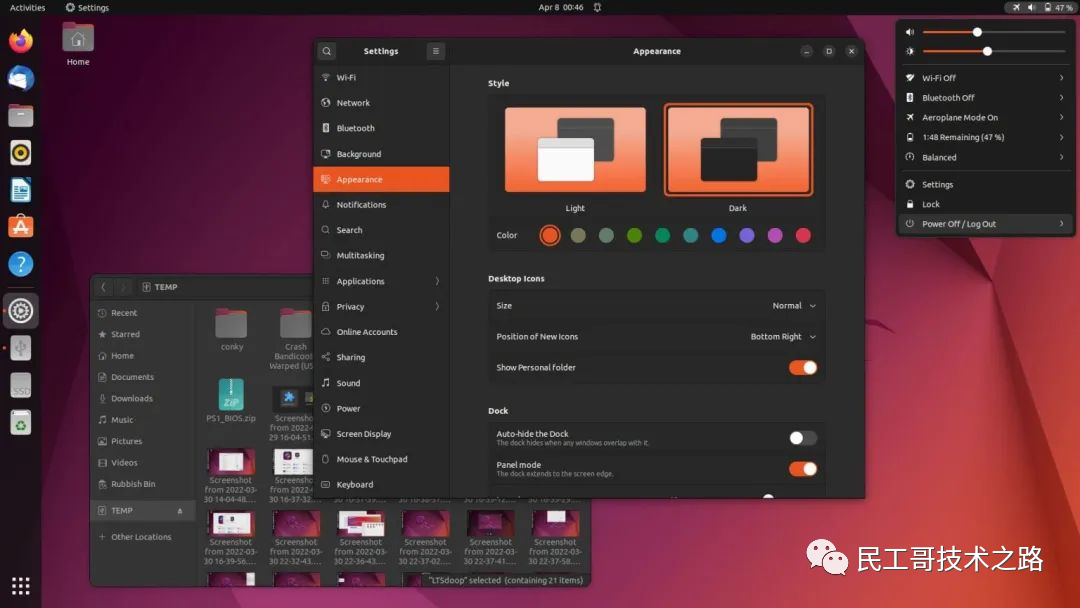Adjust the volume slider in system menu
Image resolution: width=1080 pixels, height=608 pixels.
coord(994,32)
